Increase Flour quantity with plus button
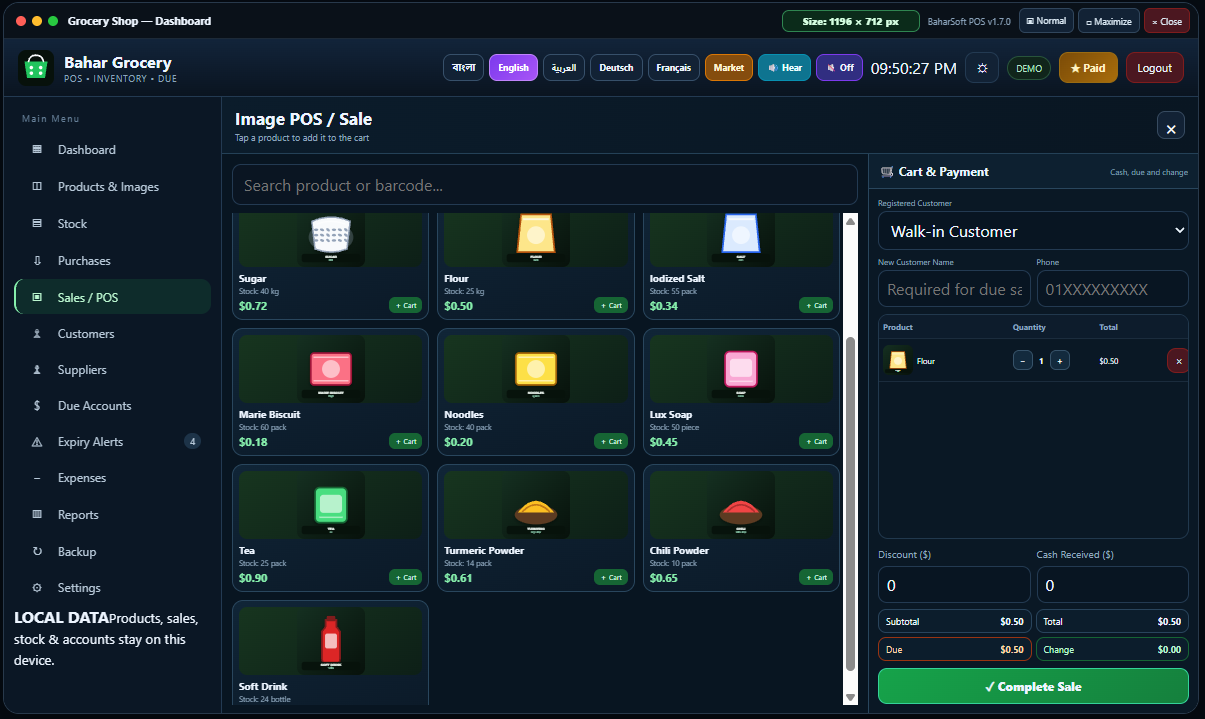 pos(1060,360)
